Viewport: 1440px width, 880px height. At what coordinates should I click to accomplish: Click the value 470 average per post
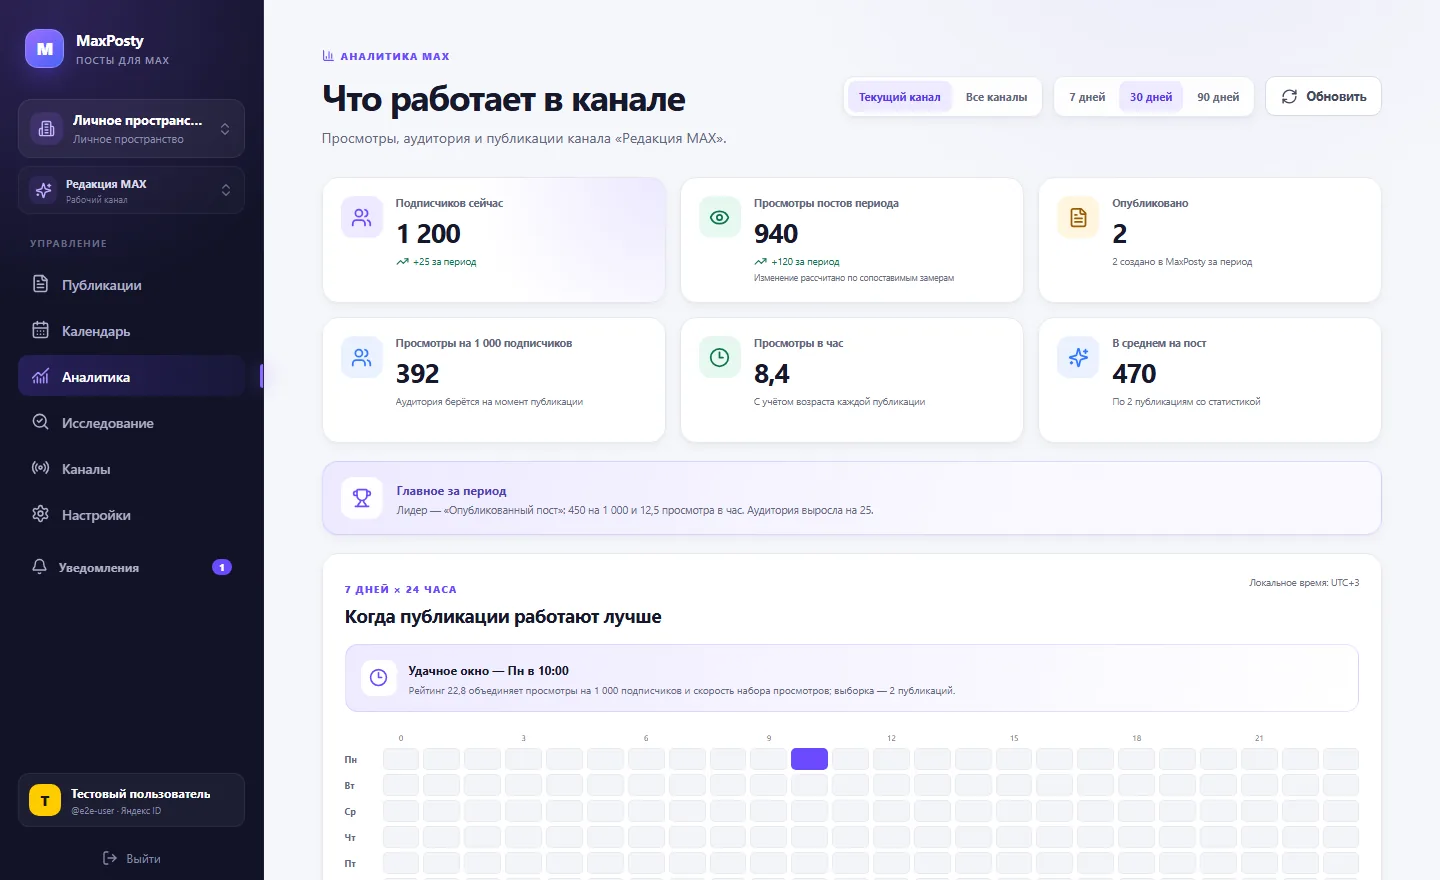tap(1134, 373)
